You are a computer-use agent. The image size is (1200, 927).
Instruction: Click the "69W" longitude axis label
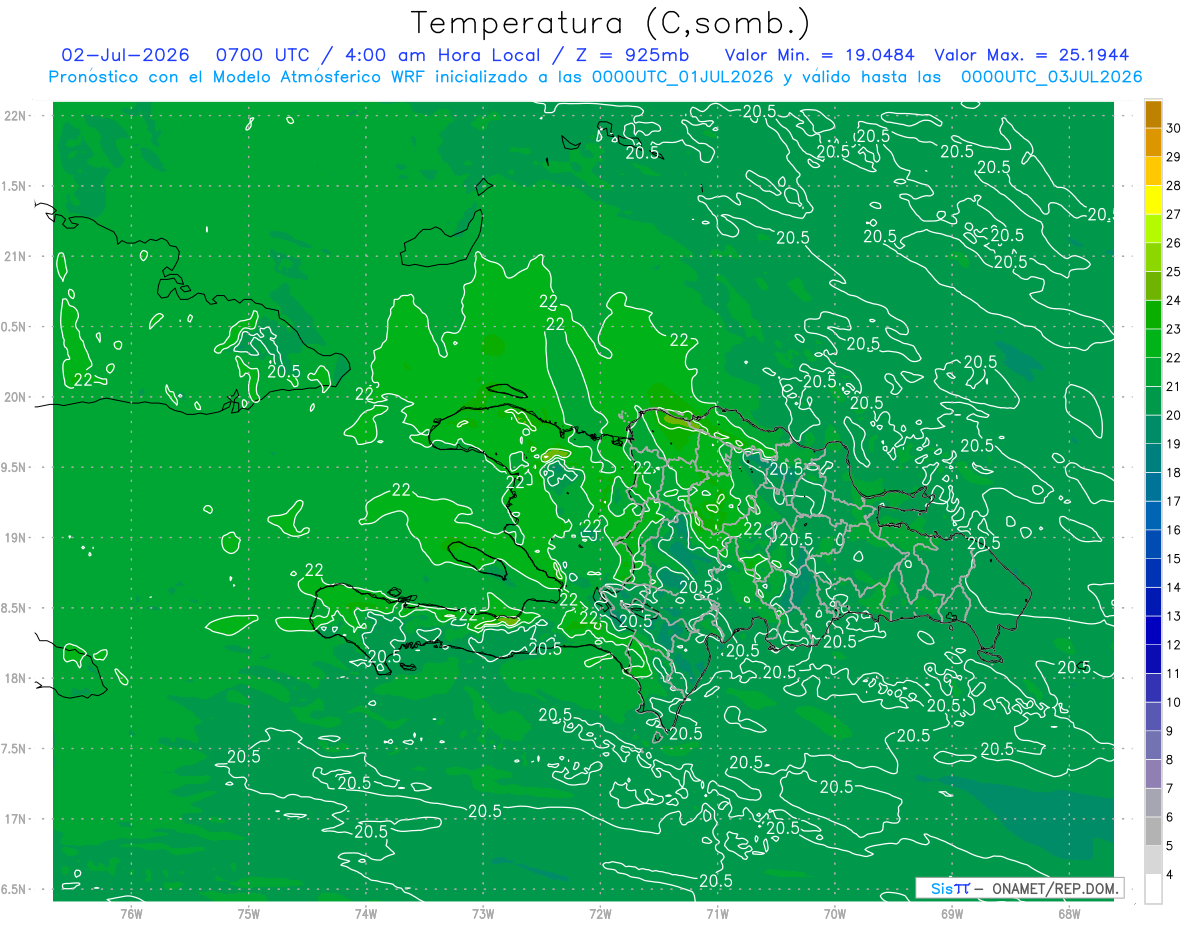point(952,913)
